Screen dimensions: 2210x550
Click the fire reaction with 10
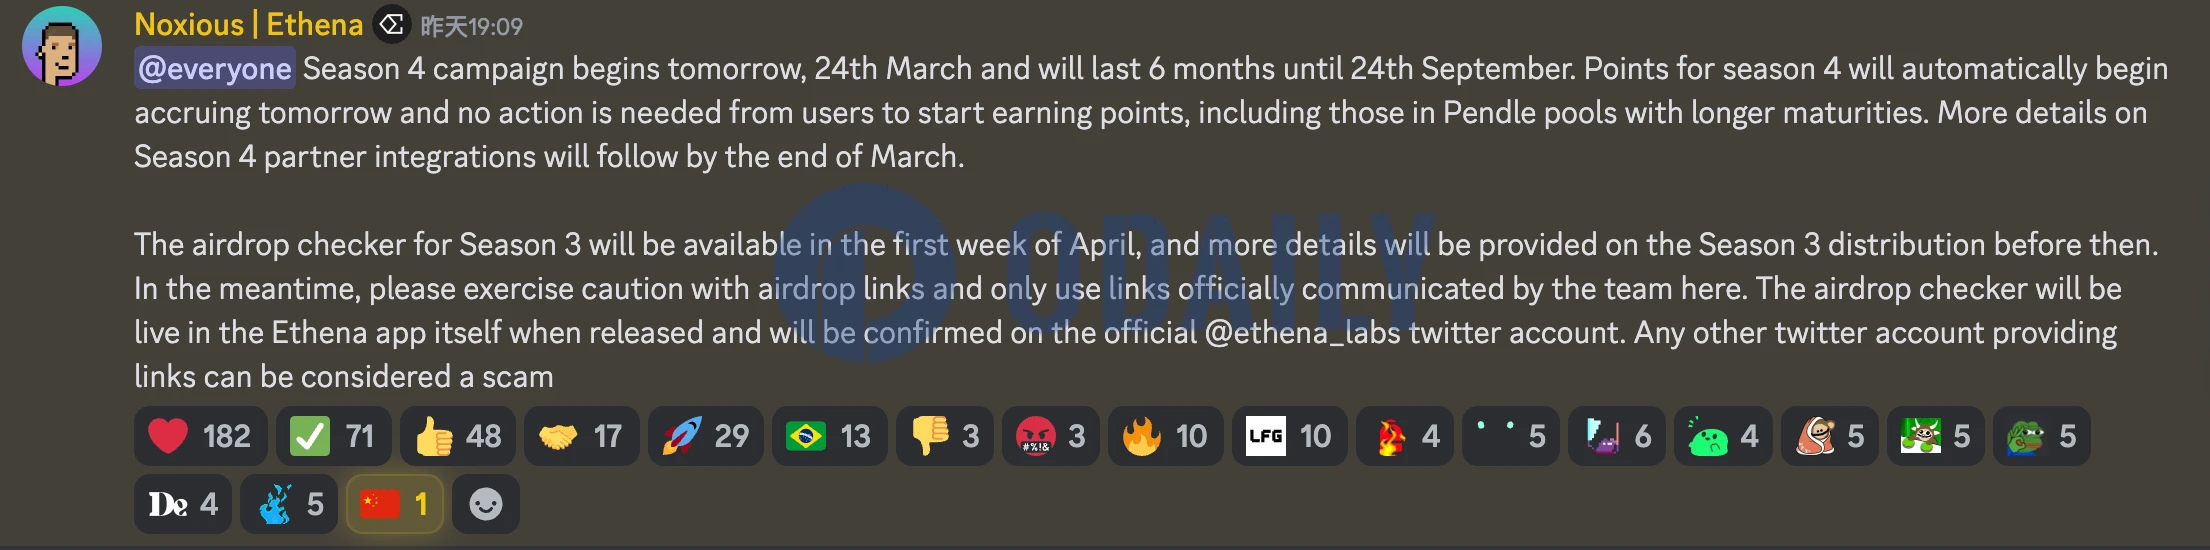point(1165,436)
